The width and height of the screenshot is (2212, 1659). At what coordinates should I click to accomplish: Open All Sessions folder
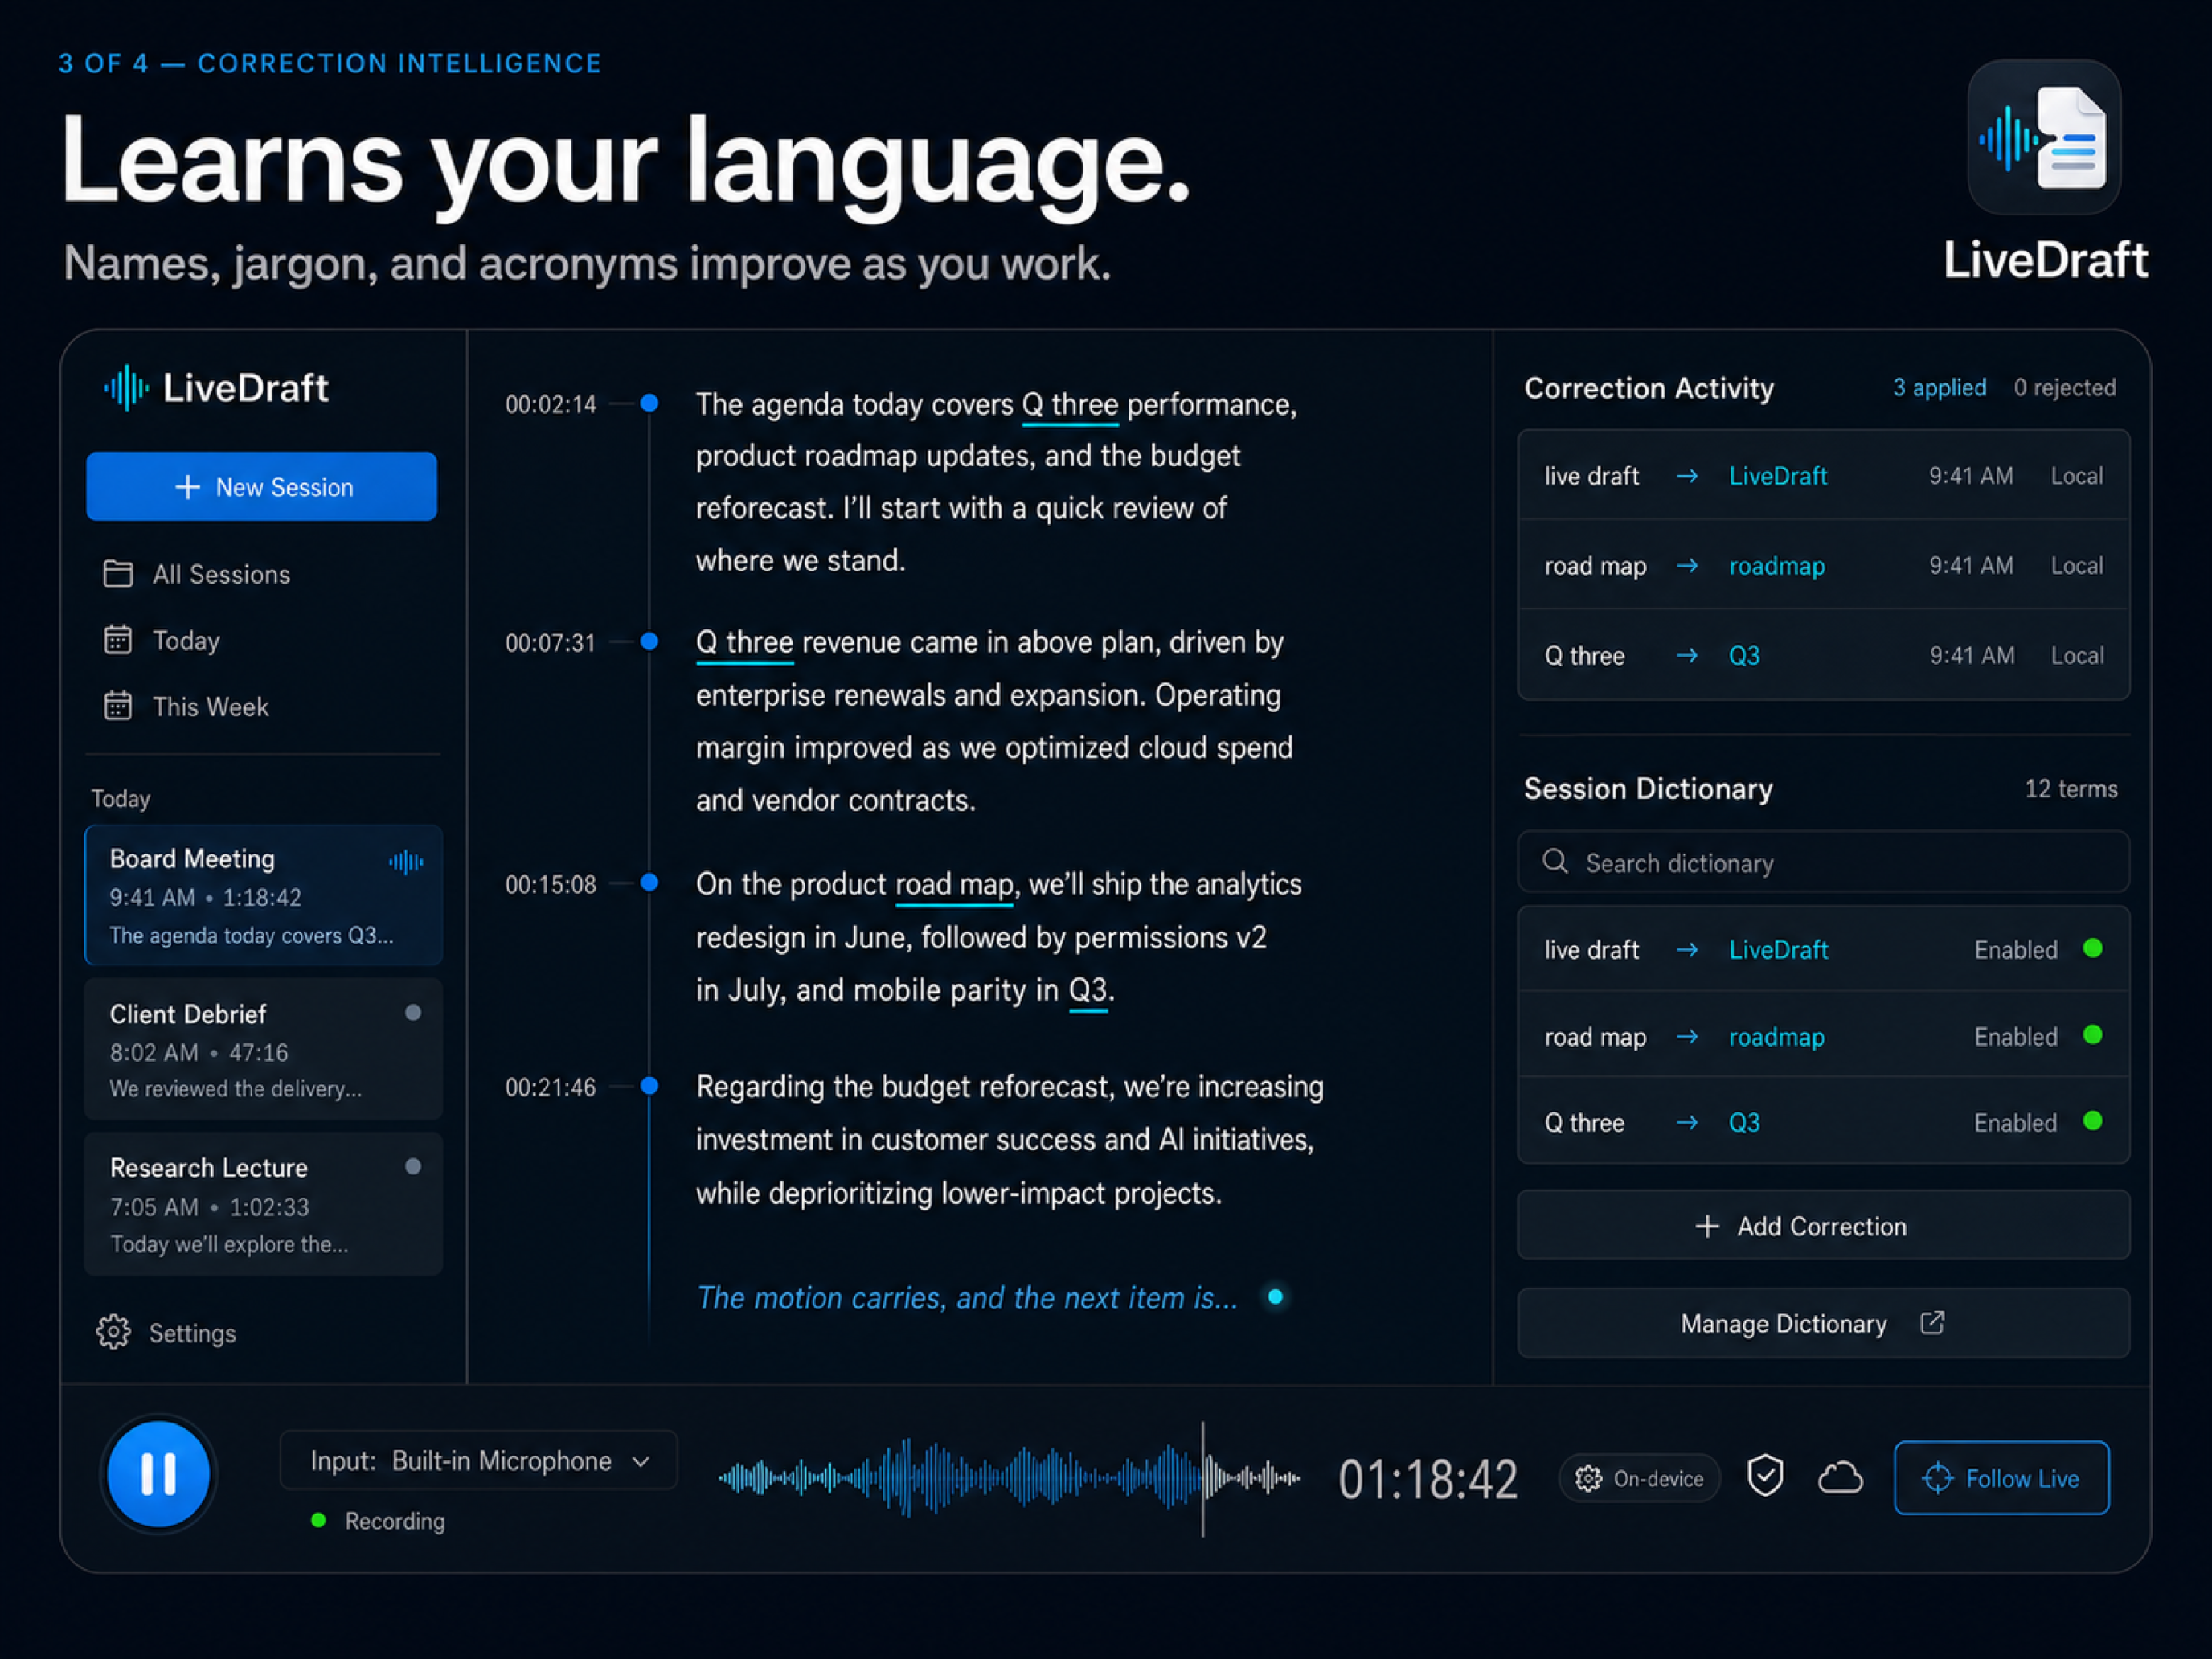[197, 574]
